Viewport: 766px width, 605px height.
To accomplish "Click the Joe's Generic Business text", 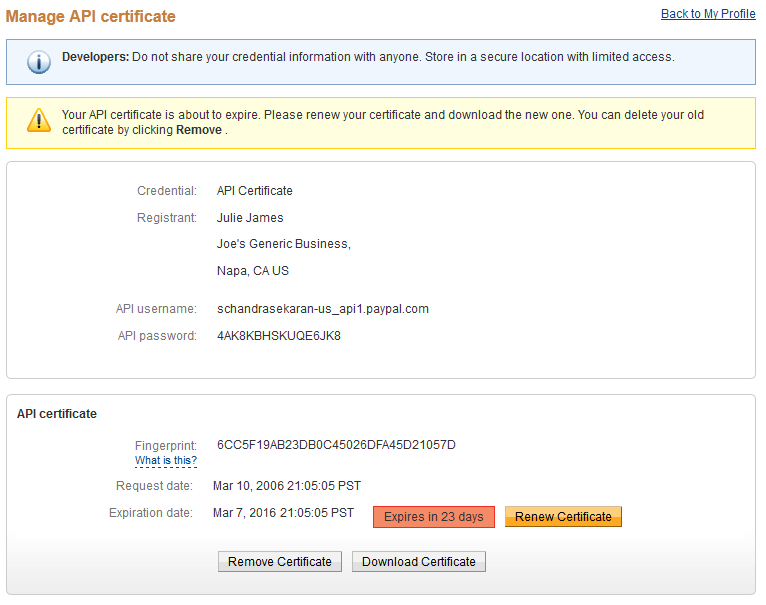I will [x=283, y=244].
